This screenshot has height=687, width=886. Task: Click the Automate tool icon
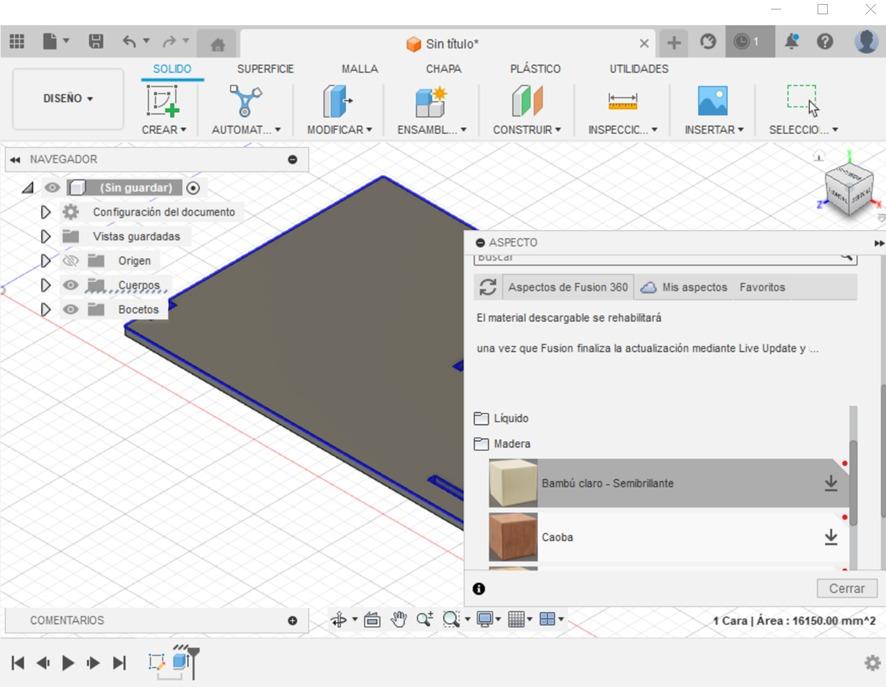tap(245, 101)
